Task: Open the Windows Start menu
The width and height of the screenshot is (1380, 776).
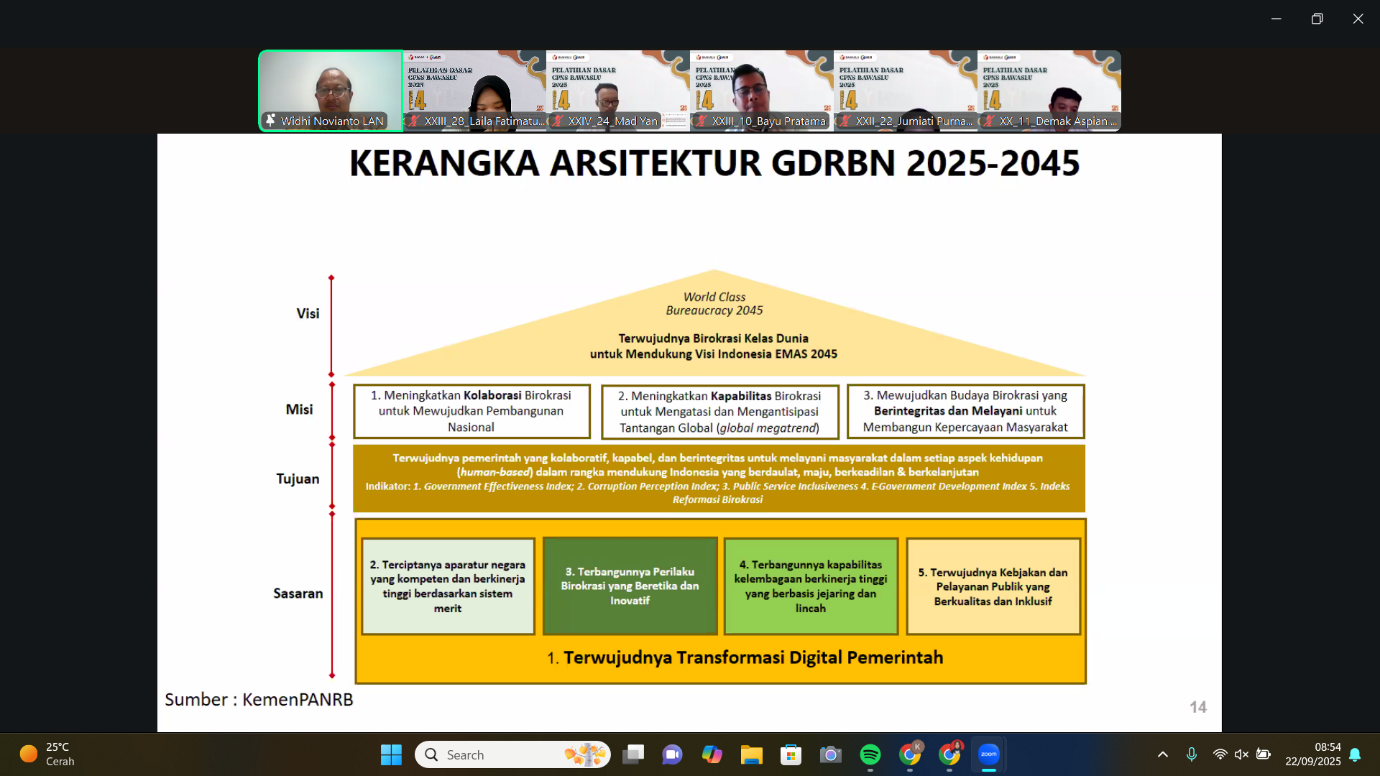Action: 391,755
